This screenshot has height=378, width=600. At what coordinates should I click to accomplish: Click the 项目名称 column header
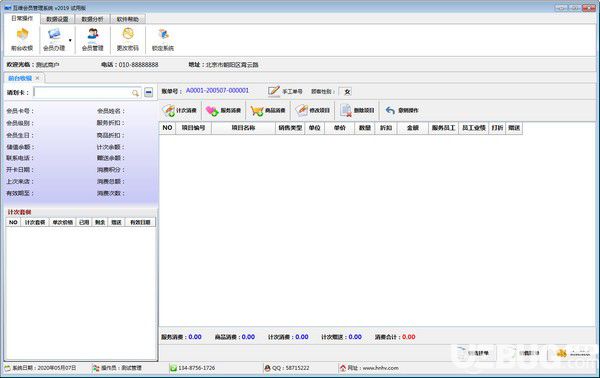click(243, 128)
